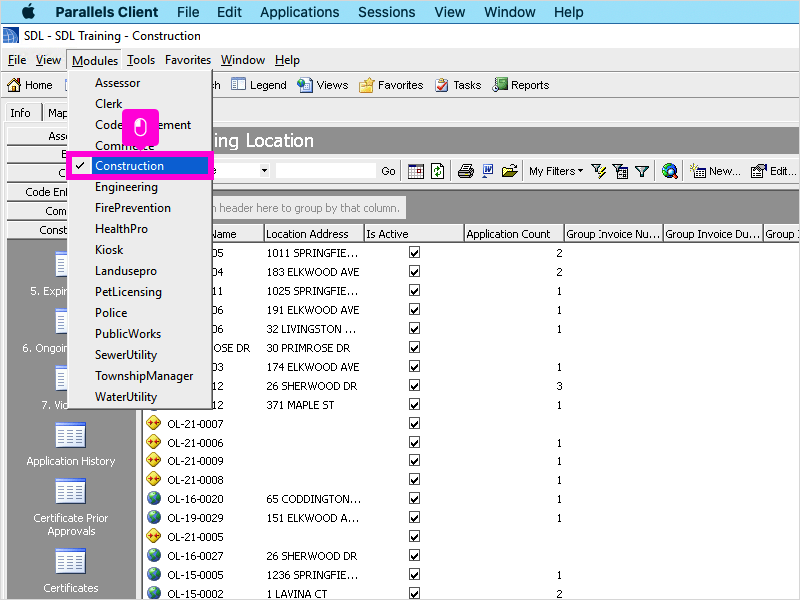
Task: Expand the My Filters dropdown
Action: tap(556, 171)
